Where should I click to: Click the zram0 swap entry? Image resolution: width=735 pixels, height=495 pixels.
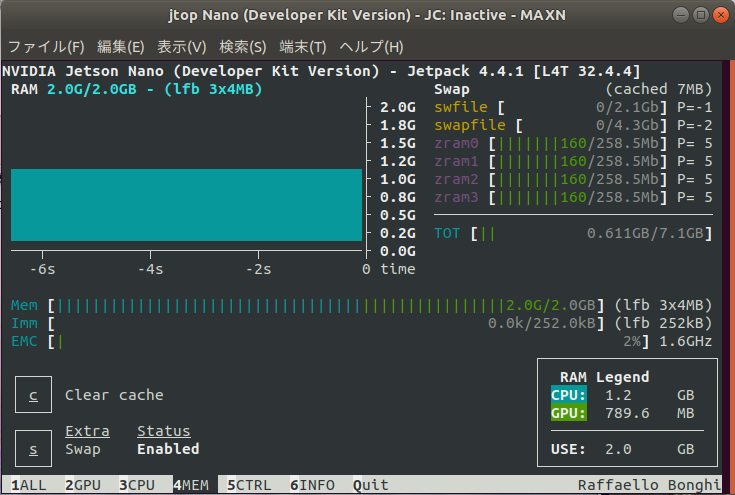[x=573, y=143]
